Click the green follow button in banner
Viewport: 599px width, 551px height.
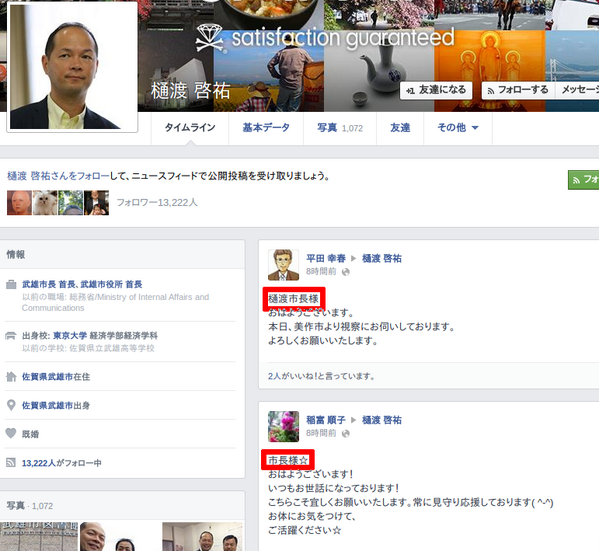click(x=584, y=179)
